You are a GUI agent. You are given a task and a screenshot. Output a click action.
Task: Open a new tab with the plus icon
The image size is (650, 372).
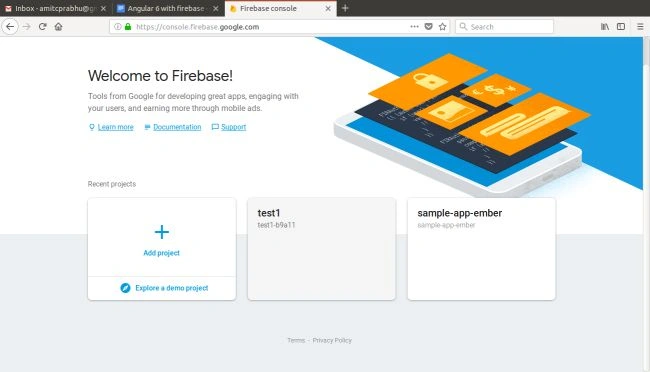345,8
